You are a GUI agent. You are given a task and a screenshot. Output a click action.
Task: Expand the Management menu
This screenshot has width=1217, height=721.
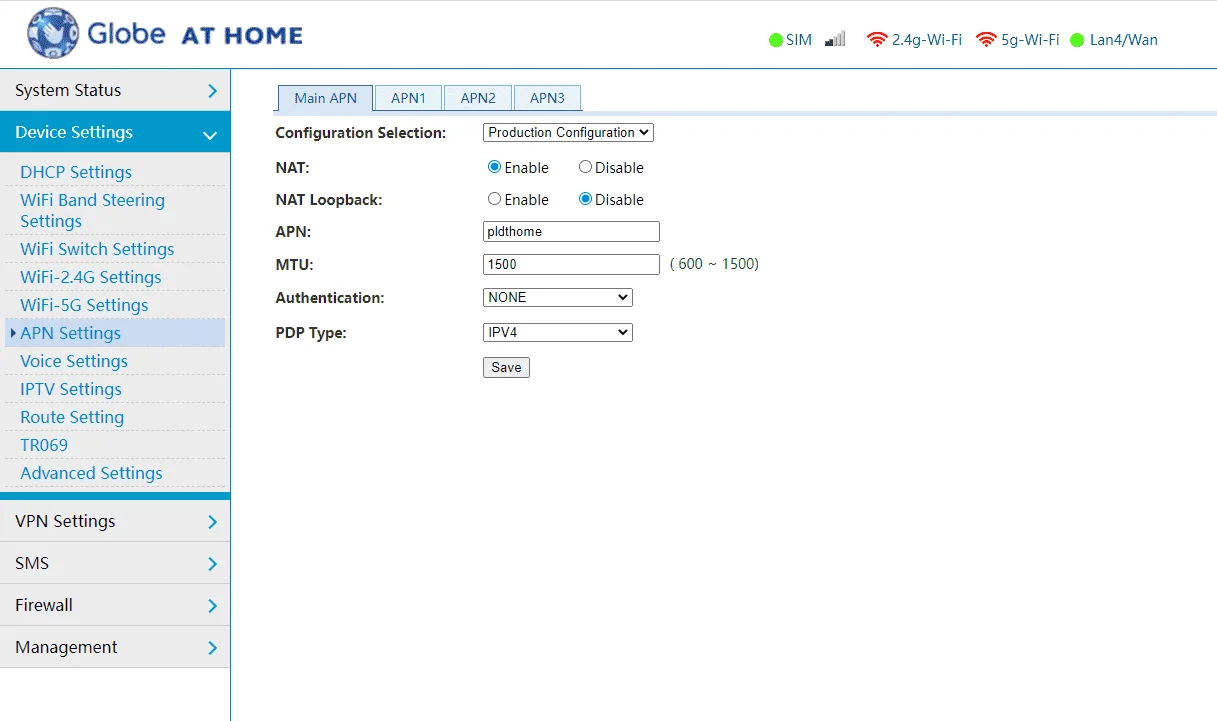click(115, 647)
